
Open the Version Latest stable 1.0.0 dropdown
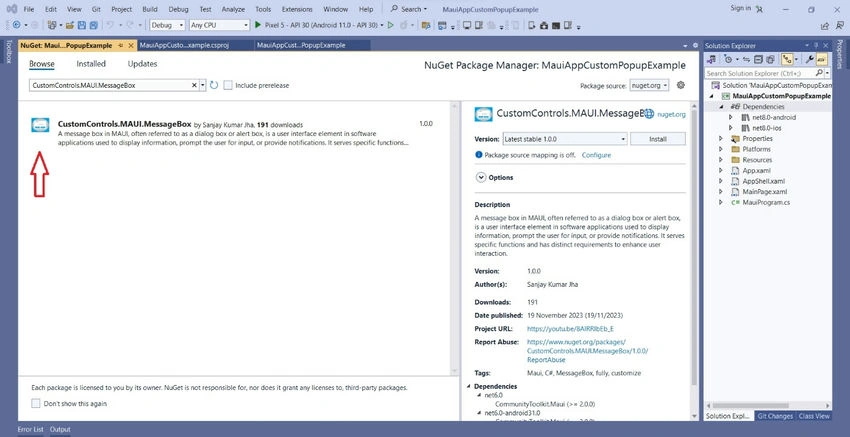(x=565, y=139)
